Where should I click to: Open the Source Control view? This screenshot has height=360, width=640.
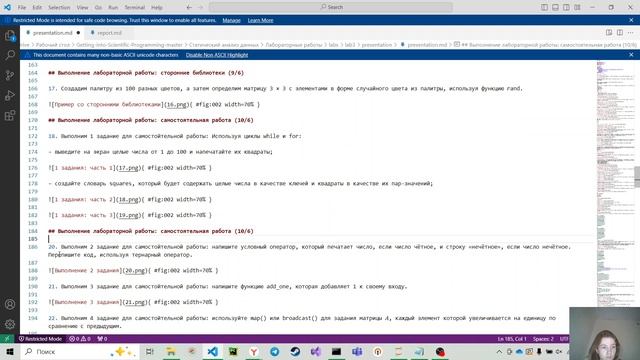tap(10, 75)
